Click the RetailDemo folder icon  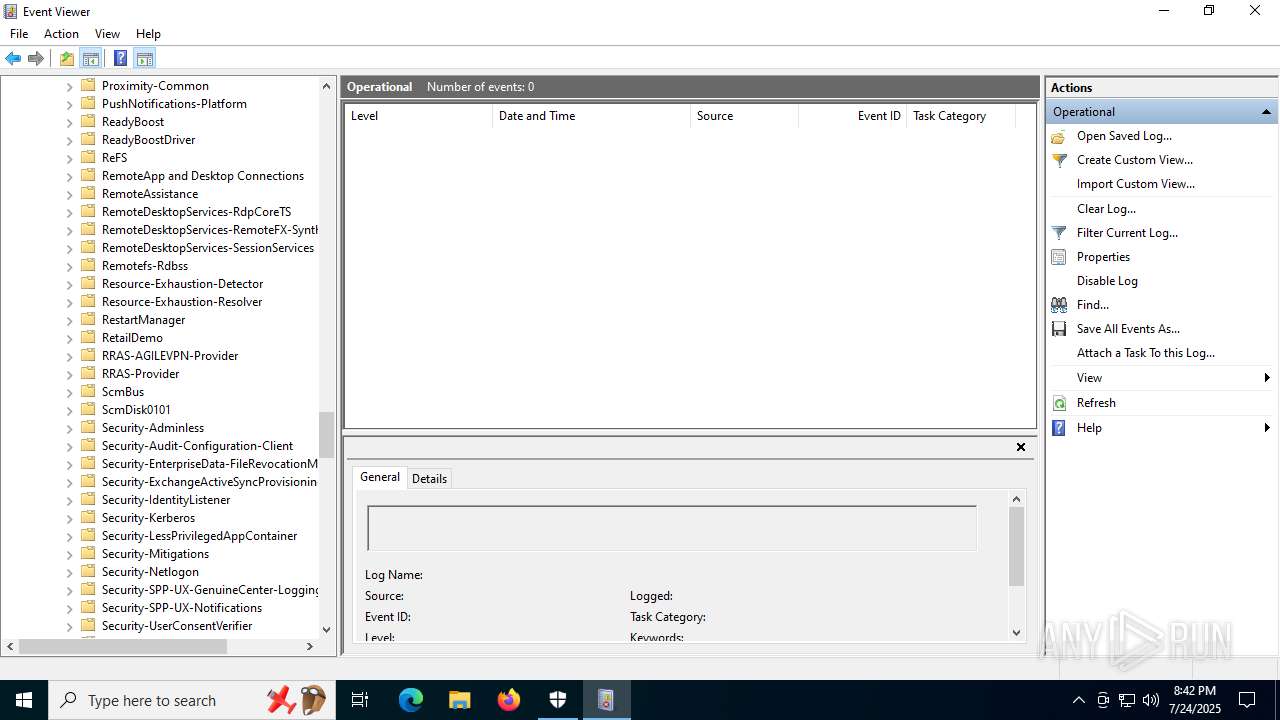tap(88, 338)
